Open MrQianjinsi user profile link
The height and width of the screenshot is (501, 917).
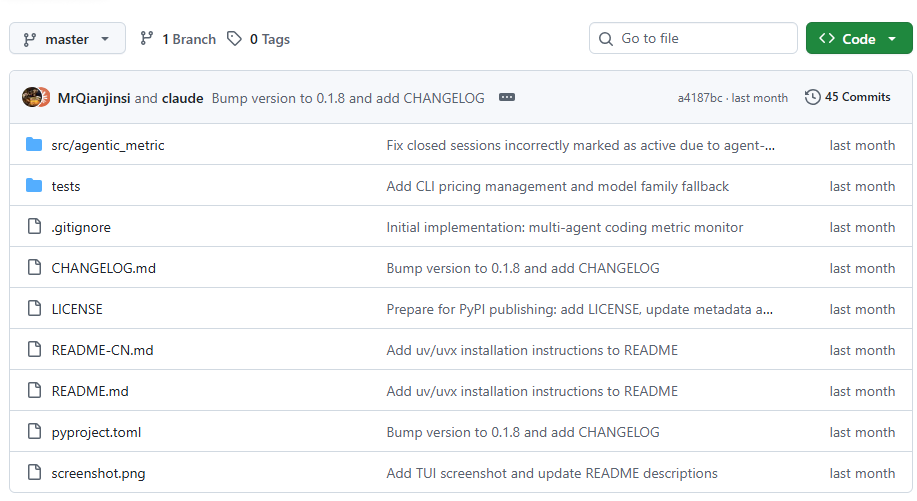[x=94, y=98]
